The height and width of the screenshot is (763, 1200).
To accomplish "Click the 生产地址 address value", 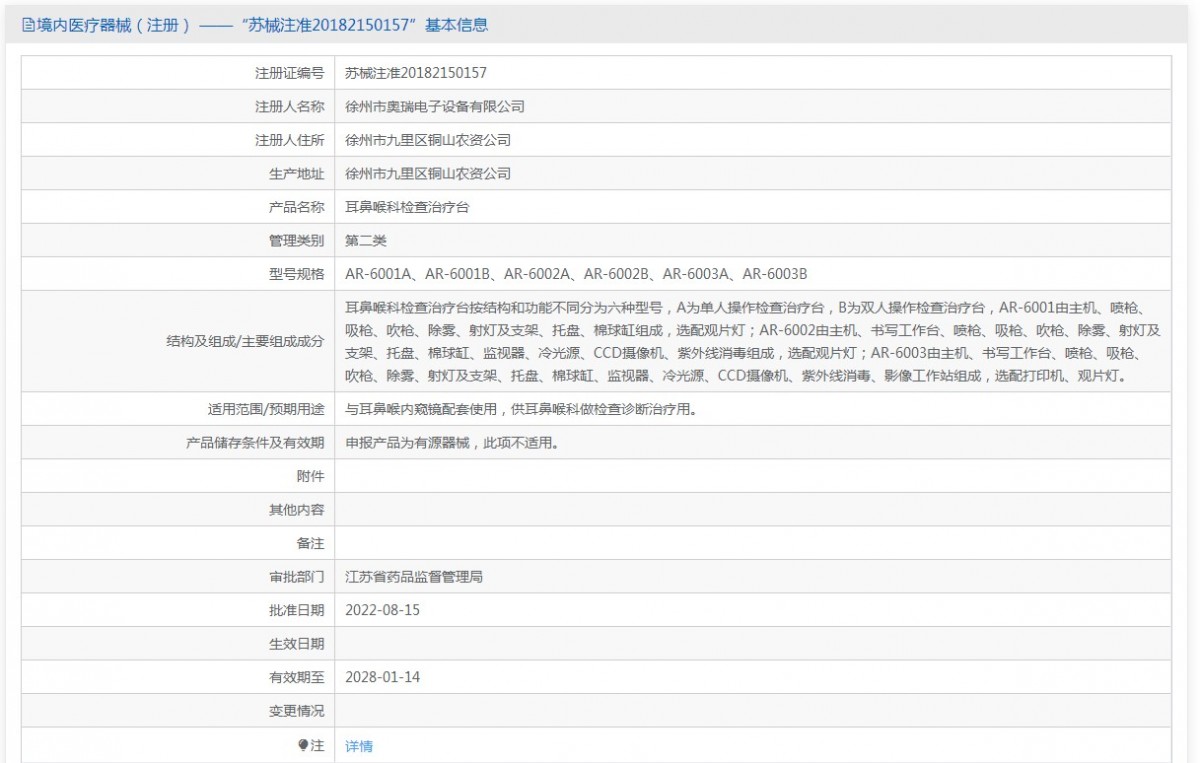I will click(x=428, y=173).
